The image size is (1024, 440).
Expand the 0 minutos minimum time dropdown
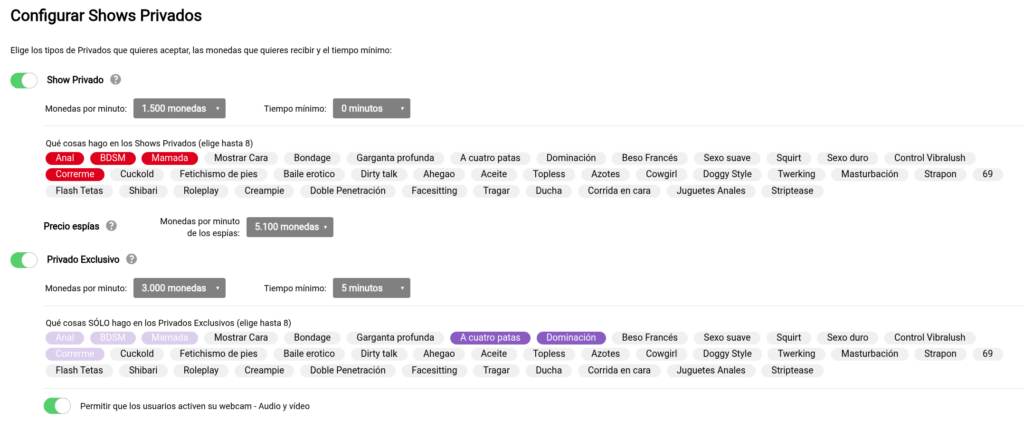pos(372,108)
